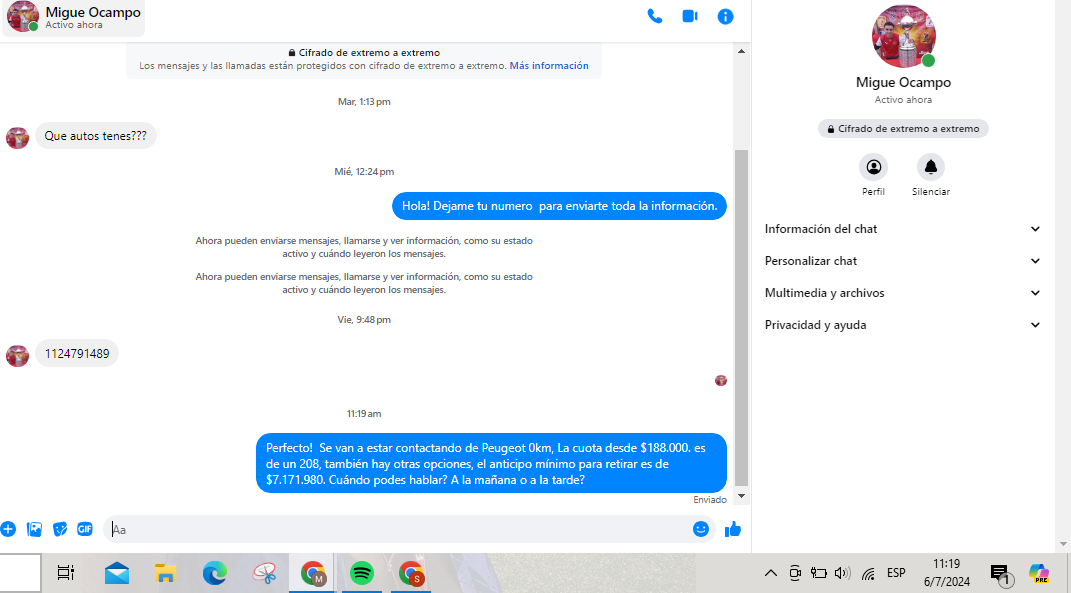Open volume control in system tray
Viewport: 1071px width, 593px height.
pyautogui.click(x=843, y=573)
